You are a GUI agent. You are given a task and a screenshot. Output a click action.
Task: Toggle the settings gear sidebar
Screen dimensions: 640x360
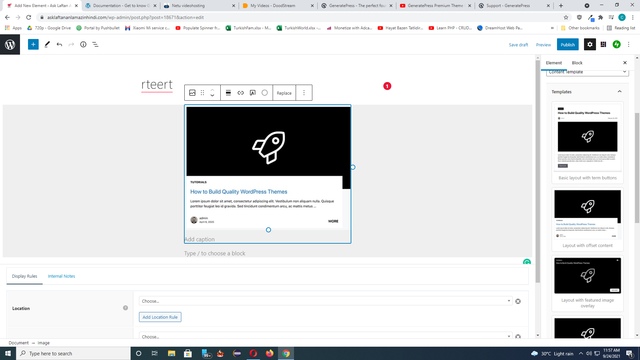[590, 44]
